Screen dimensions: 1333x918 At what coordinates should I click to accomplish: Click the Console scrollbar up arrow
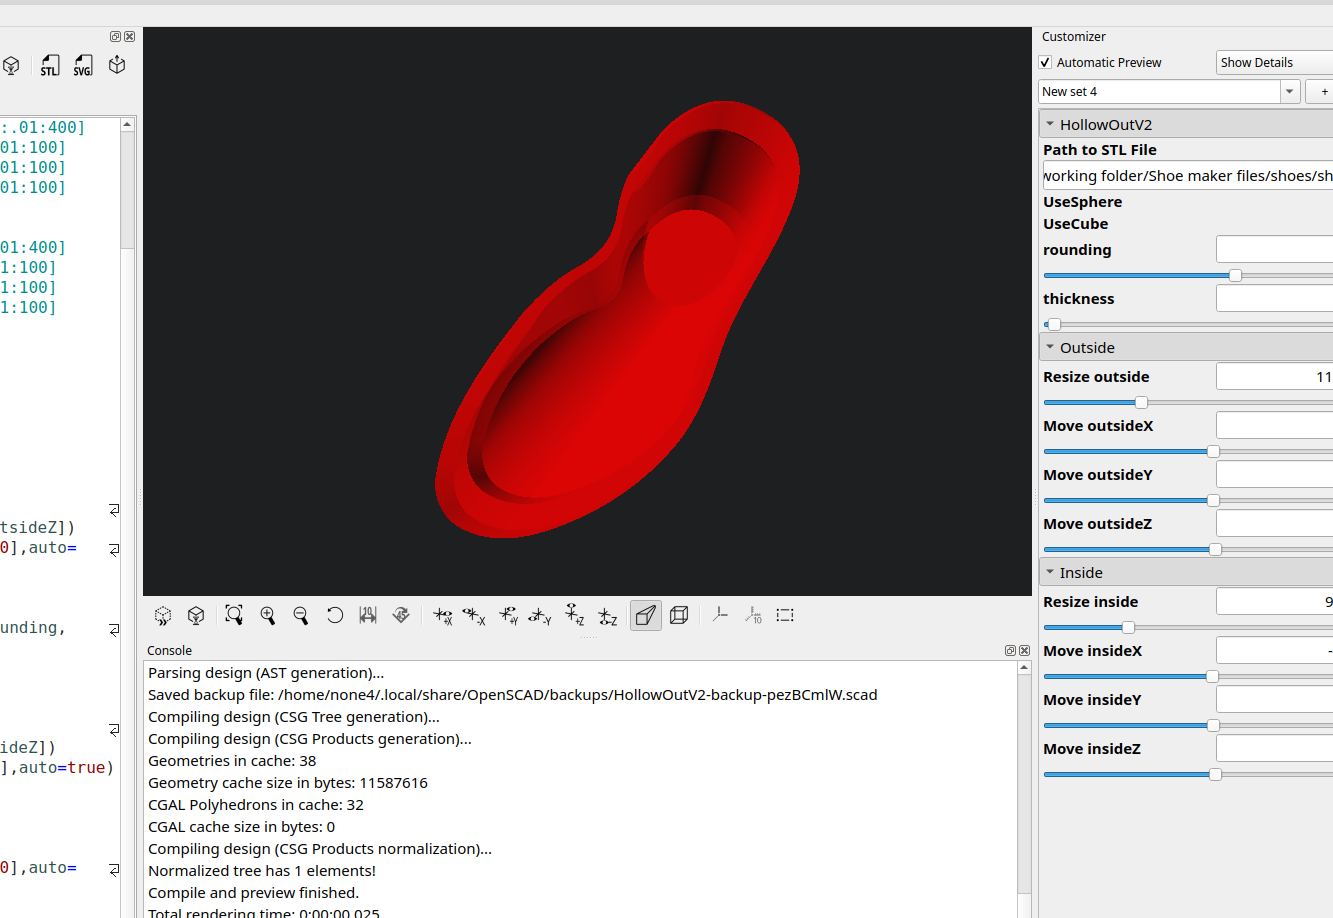tap(1024, 668)
